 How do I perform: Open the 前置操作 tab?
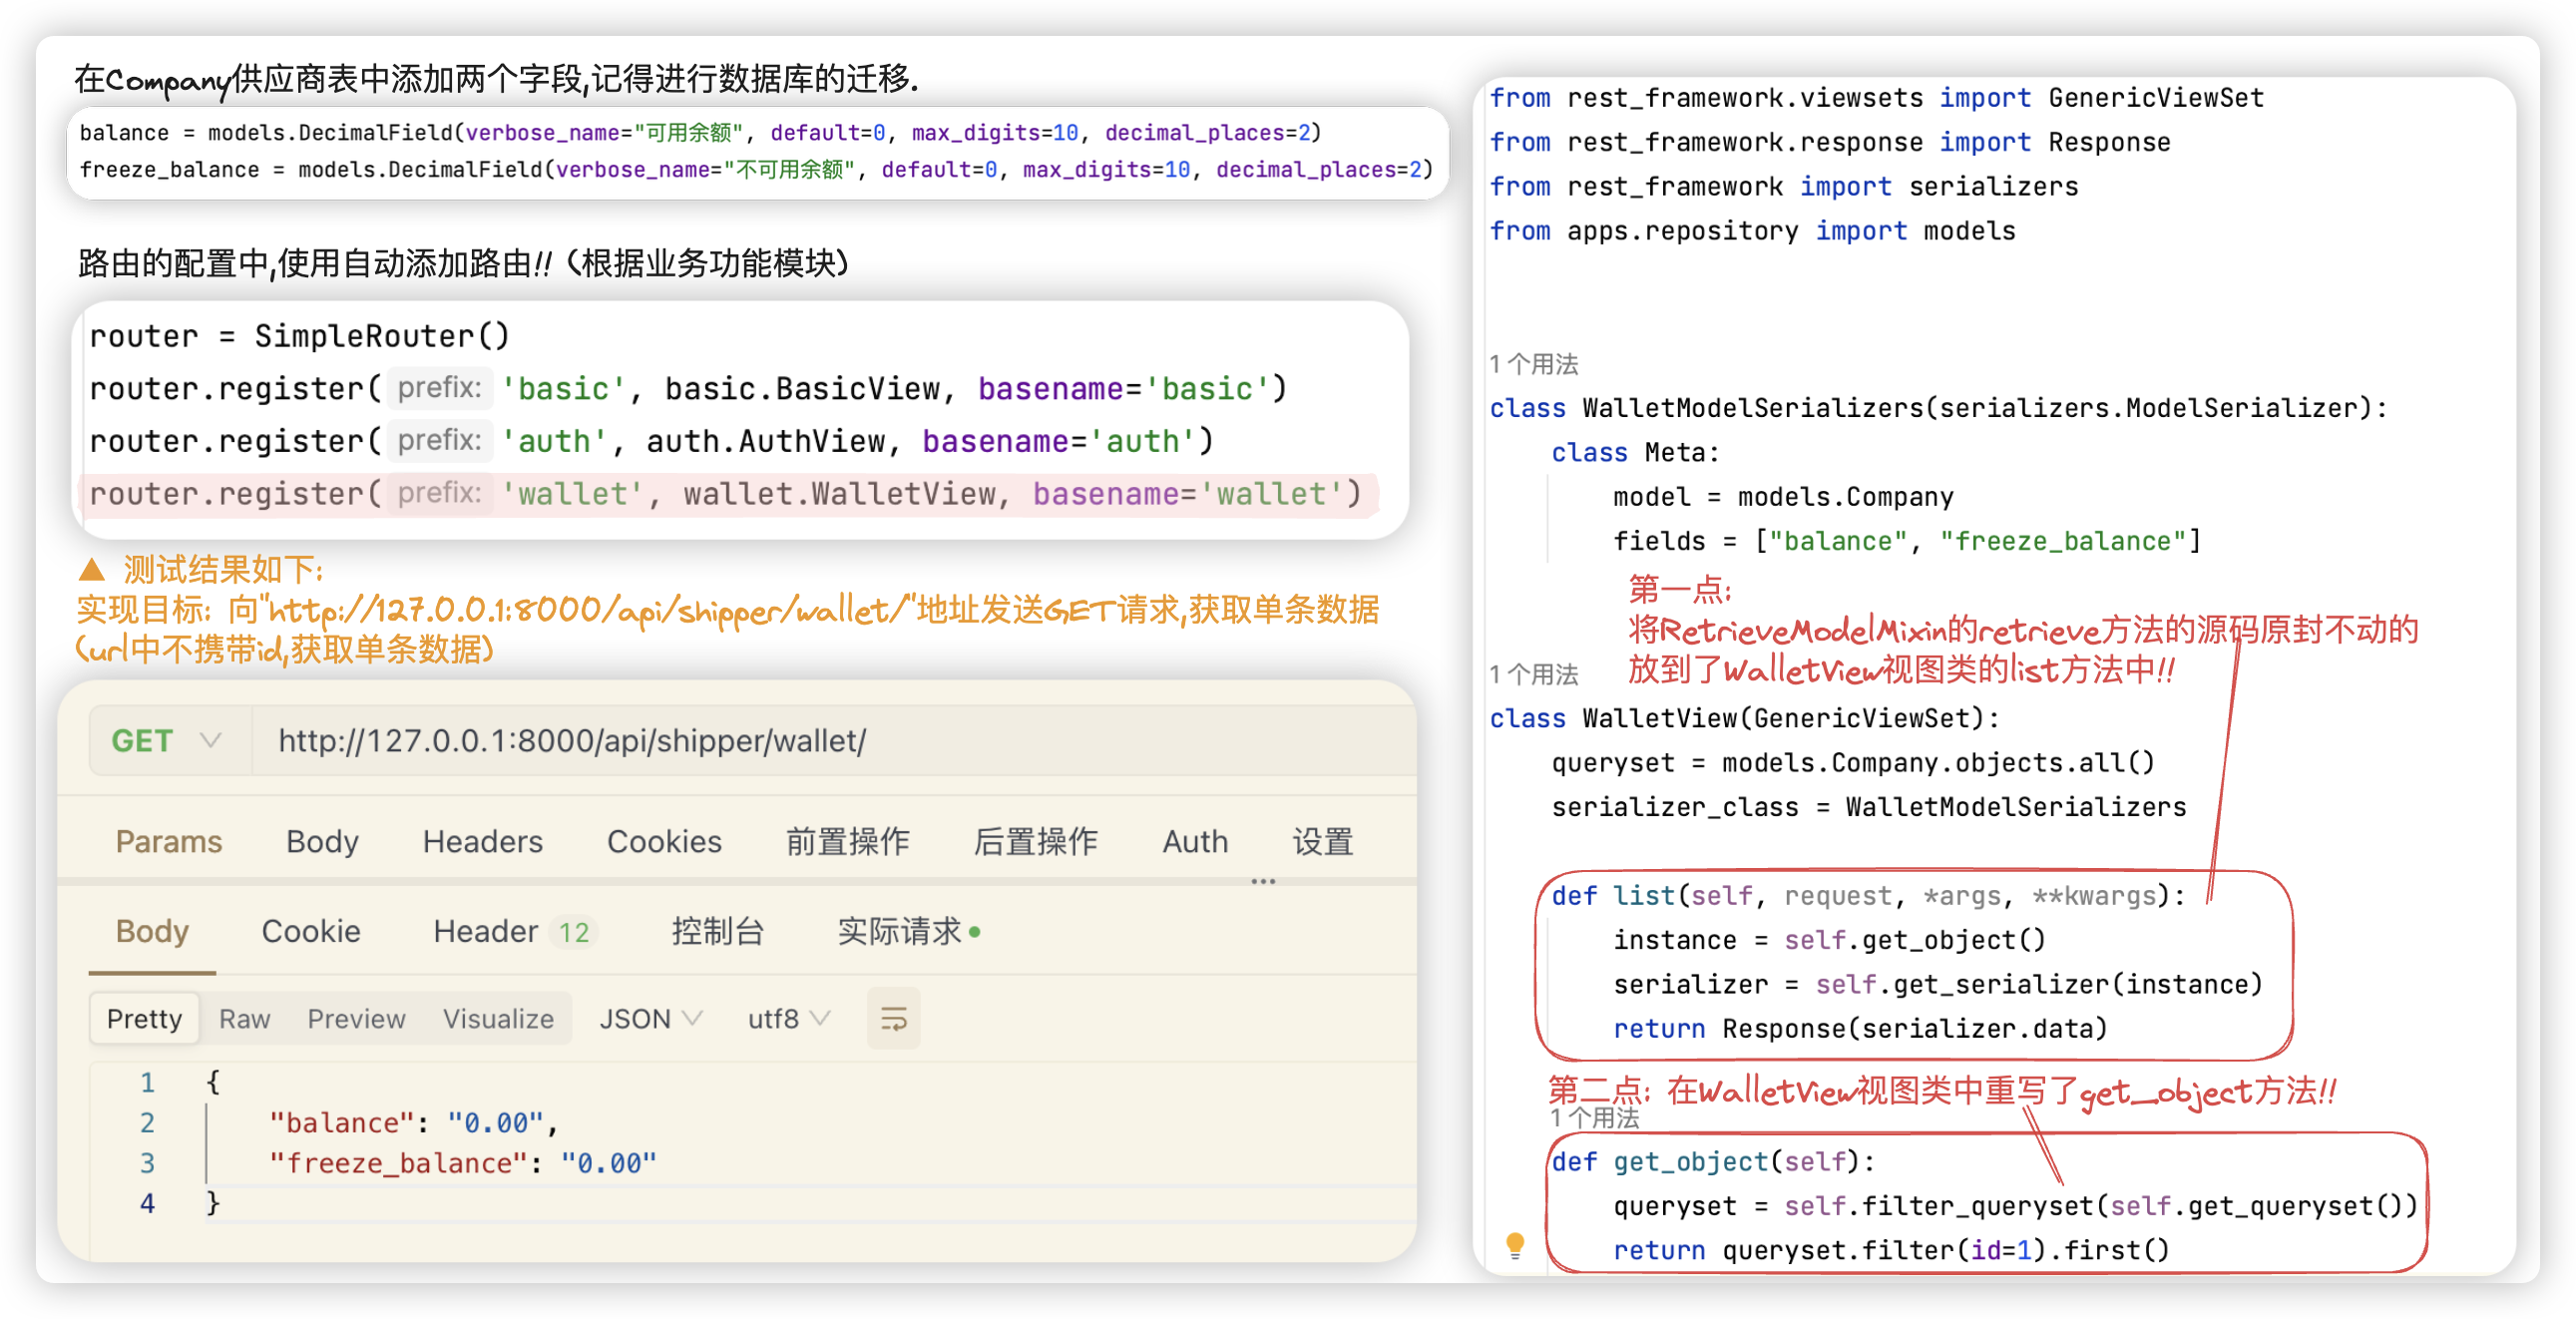tap(847, 841)
